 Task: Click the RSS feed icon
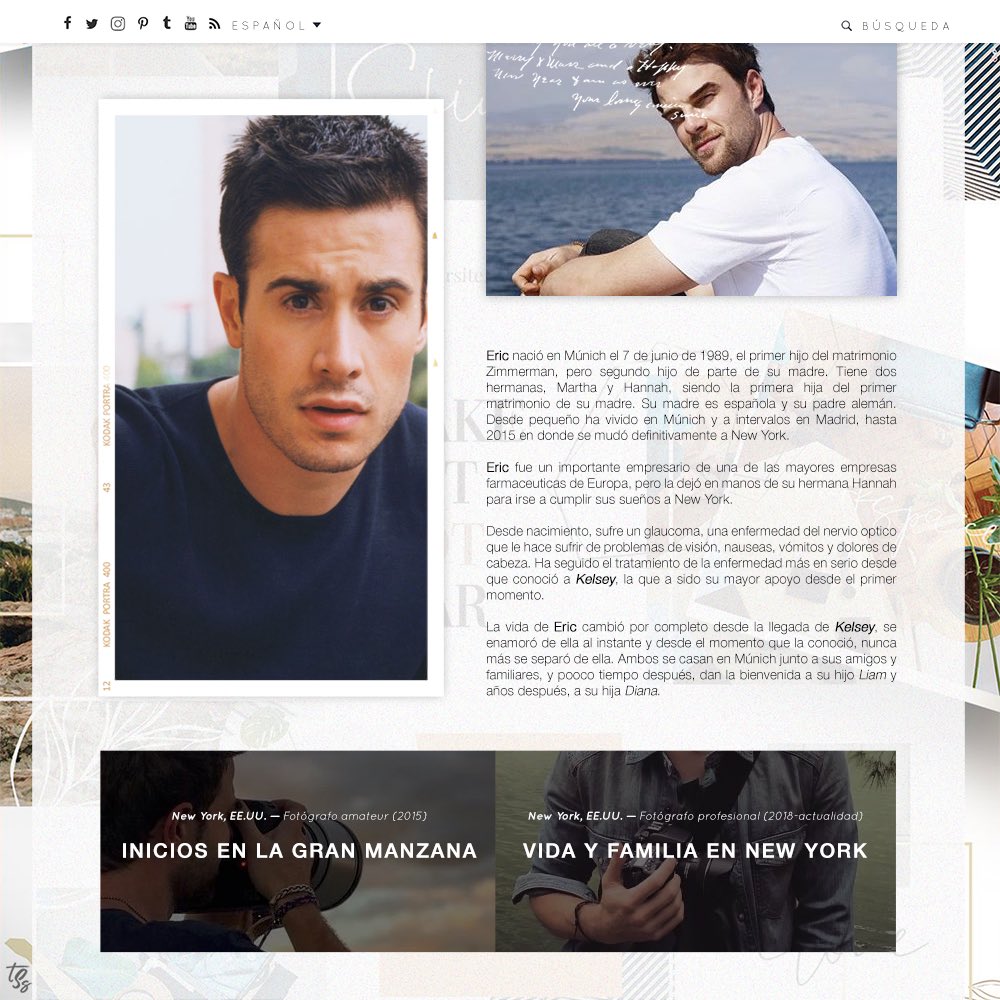point(214,23)
